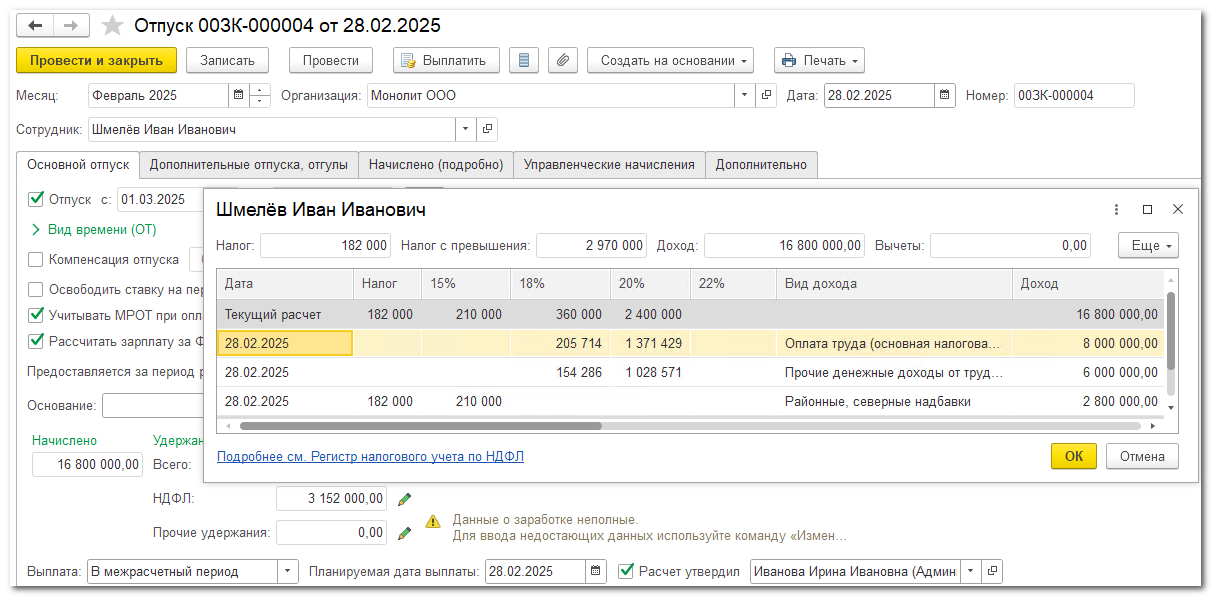
Task: Edit NDFL amount with pencil icon
Action: pyautogui.click(x=404, y=498)
